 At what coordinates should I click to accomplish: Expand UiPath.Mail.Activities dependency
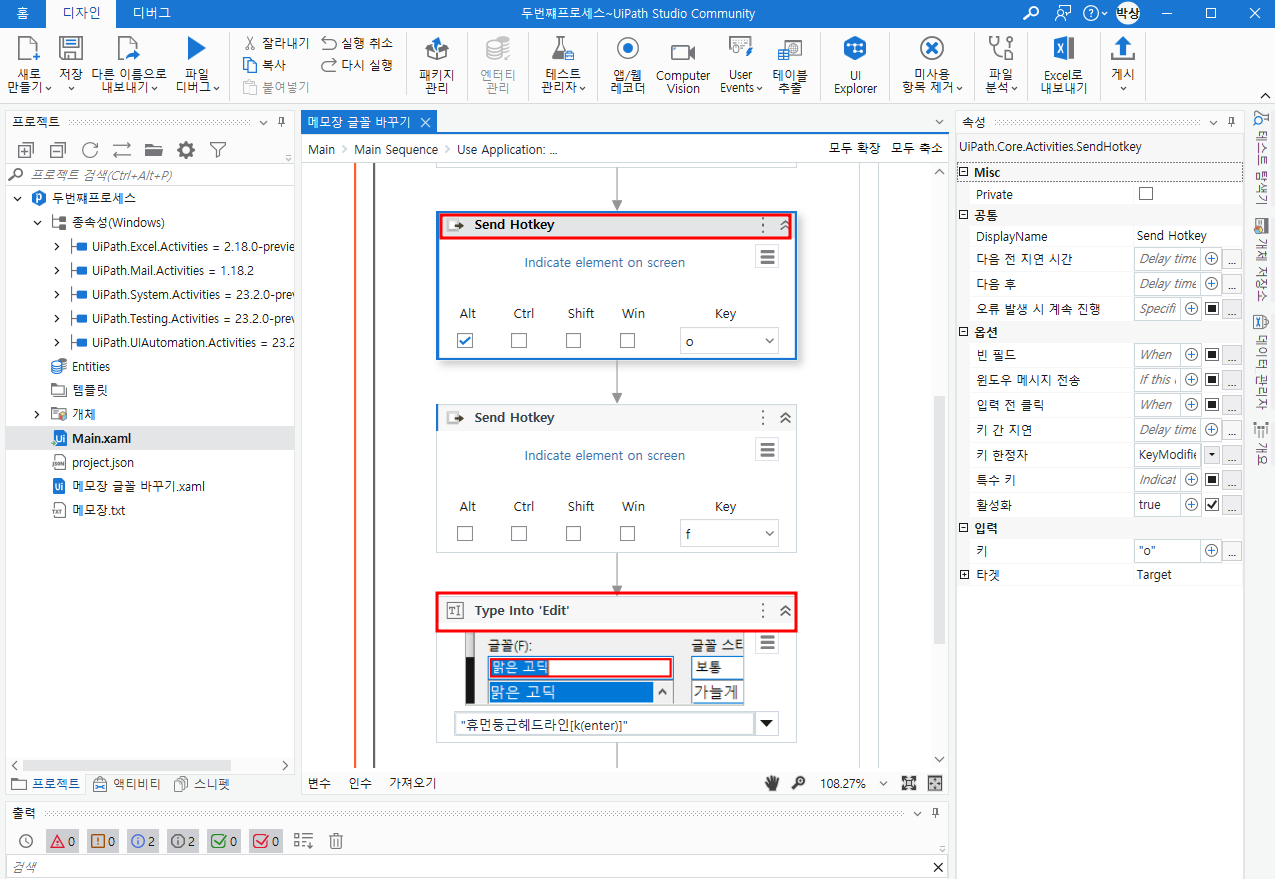[x=56, y=270]
